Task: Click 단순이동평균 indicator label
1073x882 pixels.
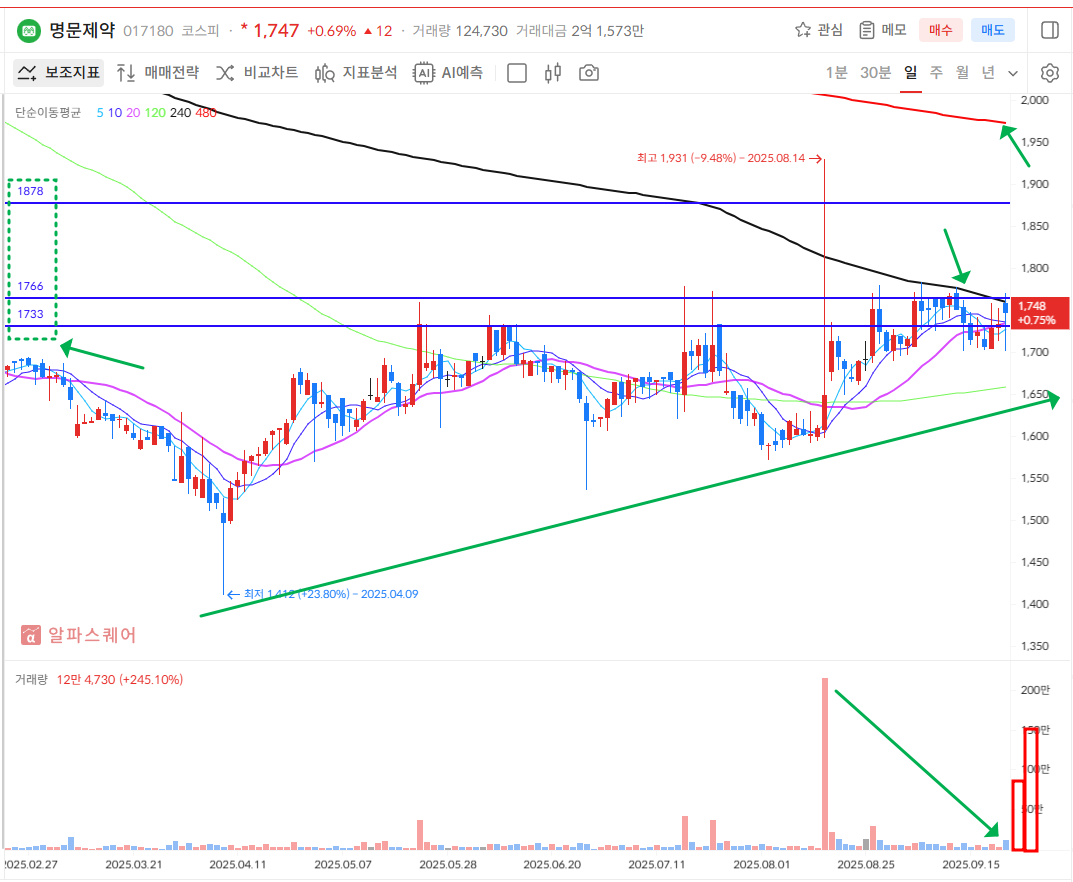Action: pos(48,113)
